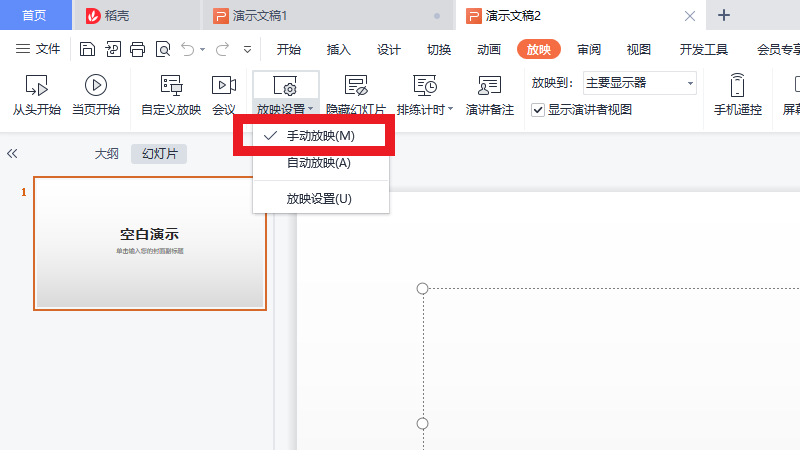The image size is (800, 450).
Task: Toggle 显示演讲者视图 checkbox
Action: click(538, 110)
